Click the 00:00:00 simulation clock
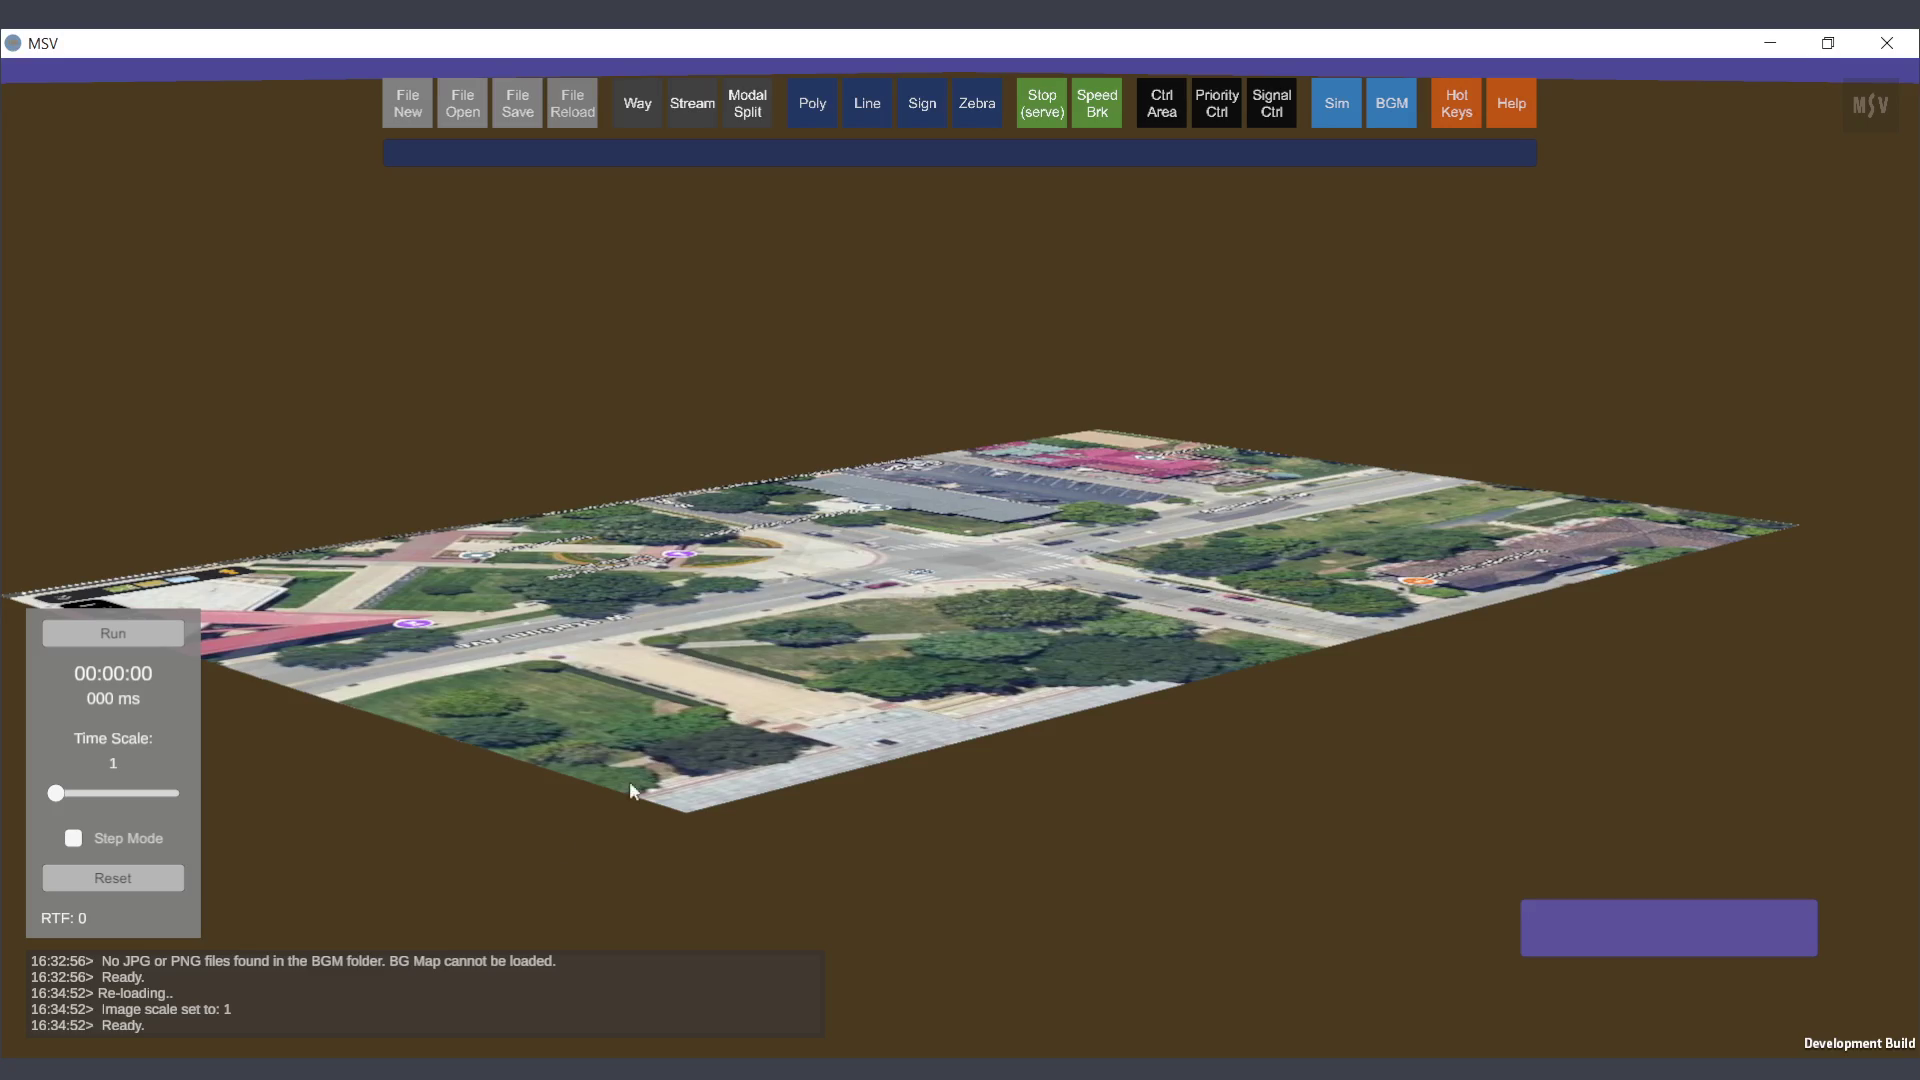This screenshot has height=1080, width=1920. pos(113,674)
